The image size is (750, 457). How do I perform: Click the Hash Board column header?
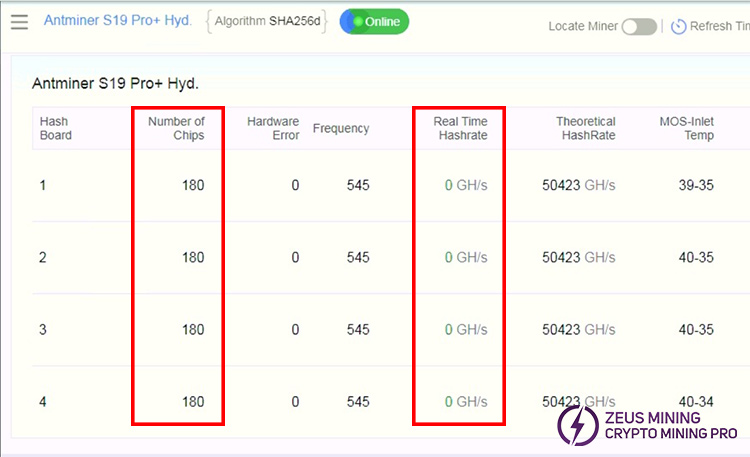tap(55, 128)
